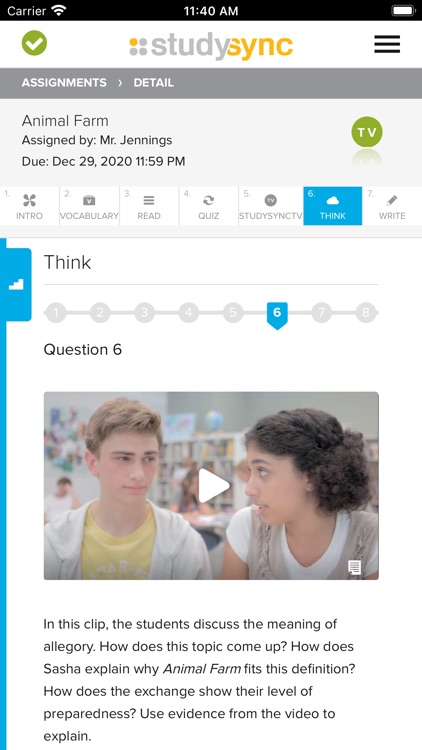422x750 pixels.
Task: Switch to the Read tab
Action: [x=149, y=206]
